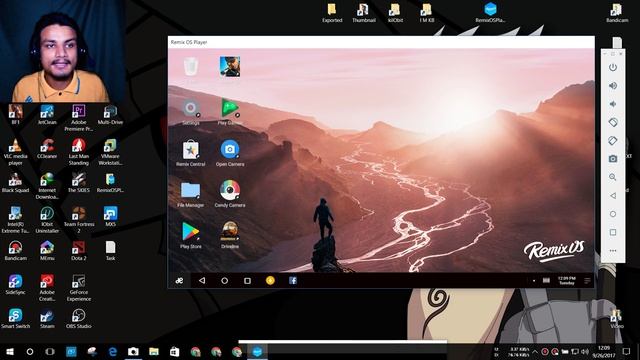Screen dimensions: 640x360
Task: Select the SideSync desktop shortcut
Action: click(x=16, y=285)
